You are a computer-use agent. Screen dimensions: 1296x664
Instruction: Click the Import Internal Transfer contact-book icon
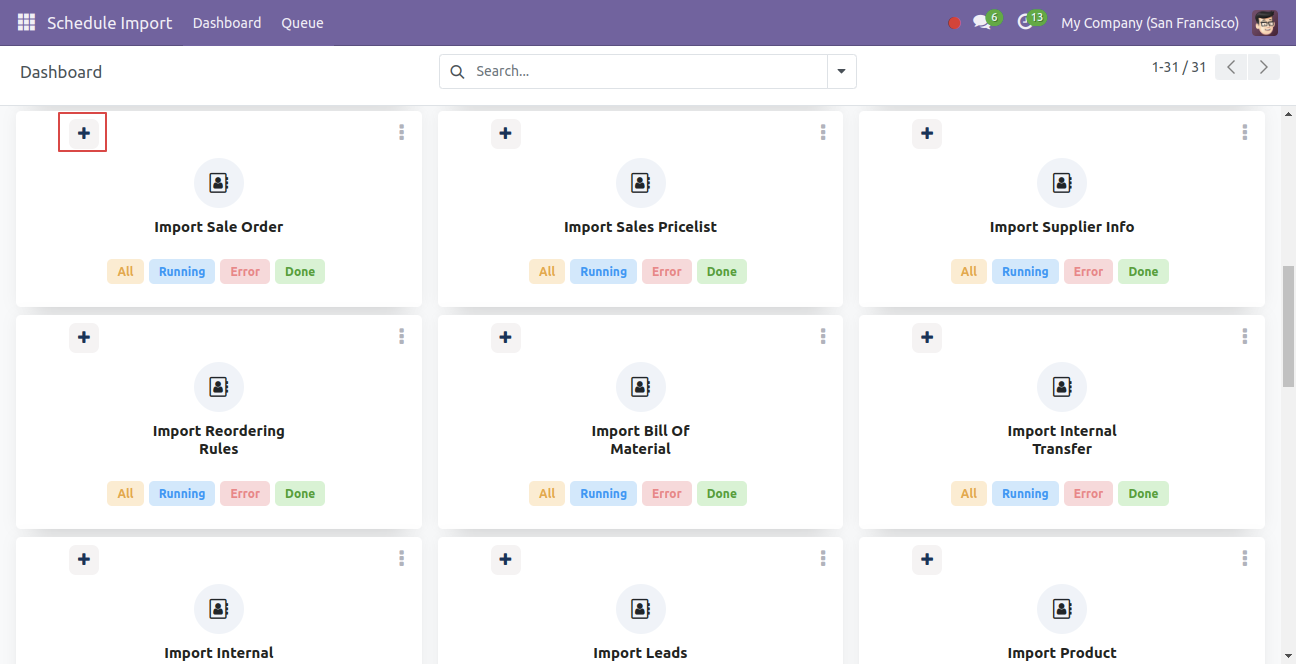coord(1062,387)
